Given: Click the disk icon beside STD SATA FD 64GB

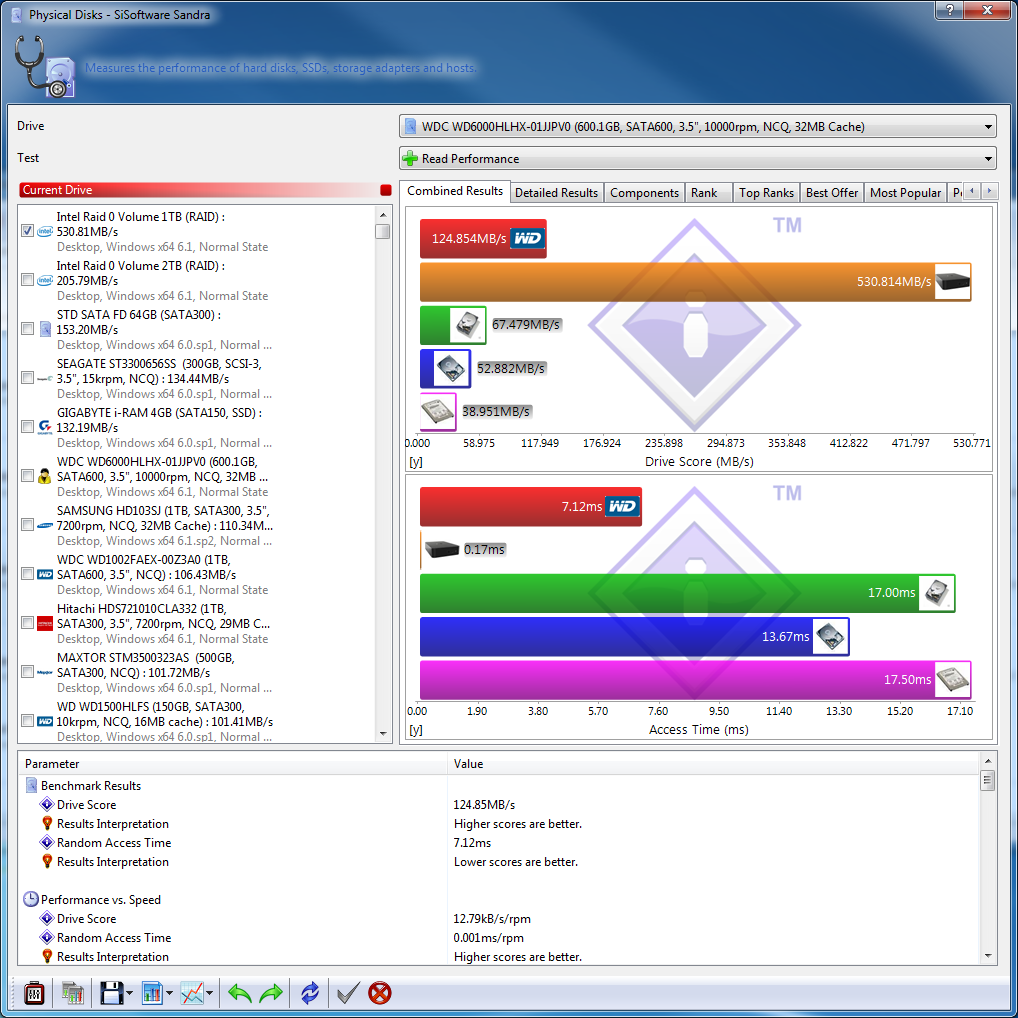Looking at the screenshot, I should pyautogui.click(x=45, y=329).
